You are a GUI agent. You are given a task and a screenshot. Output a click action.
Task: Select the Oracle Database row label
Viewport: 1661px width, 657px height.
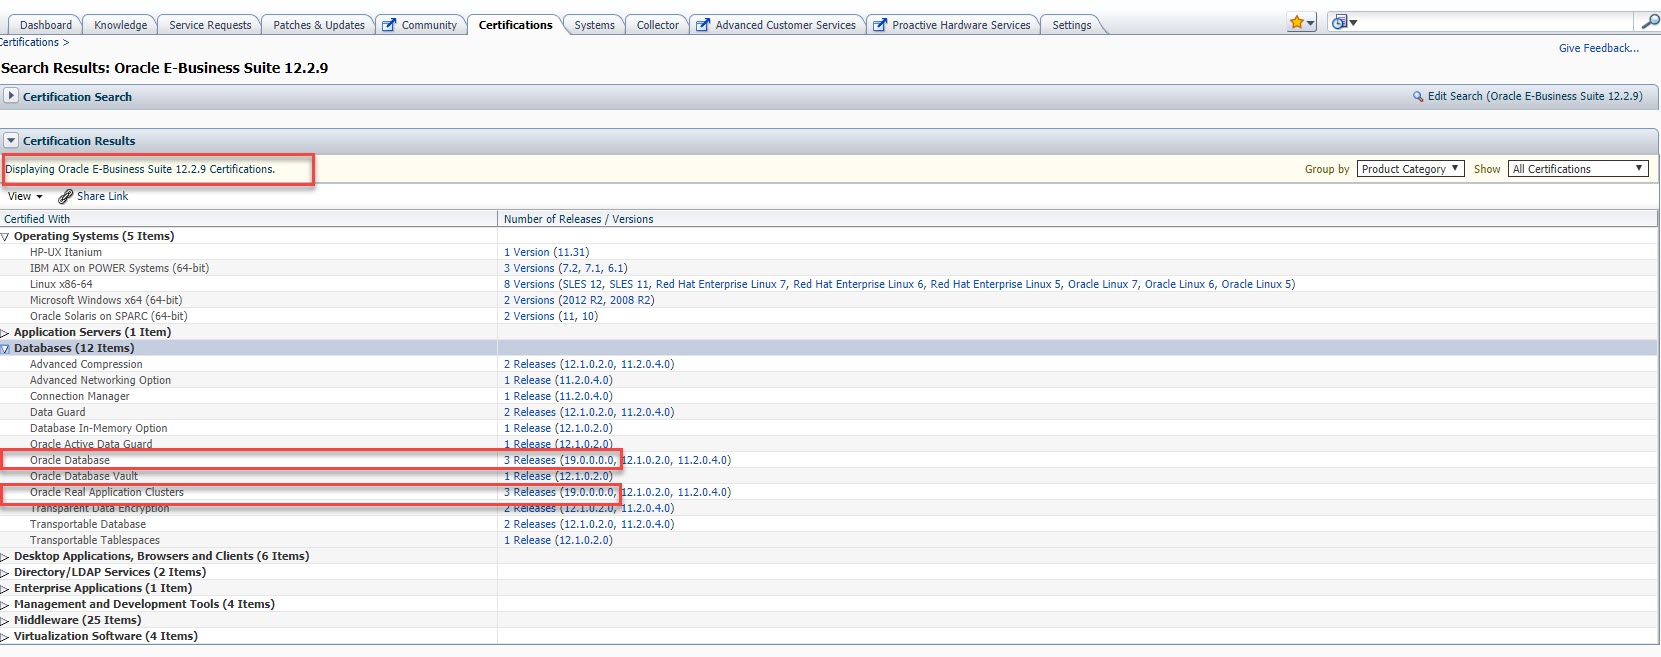pyautogui.click(x=70, y=461)
